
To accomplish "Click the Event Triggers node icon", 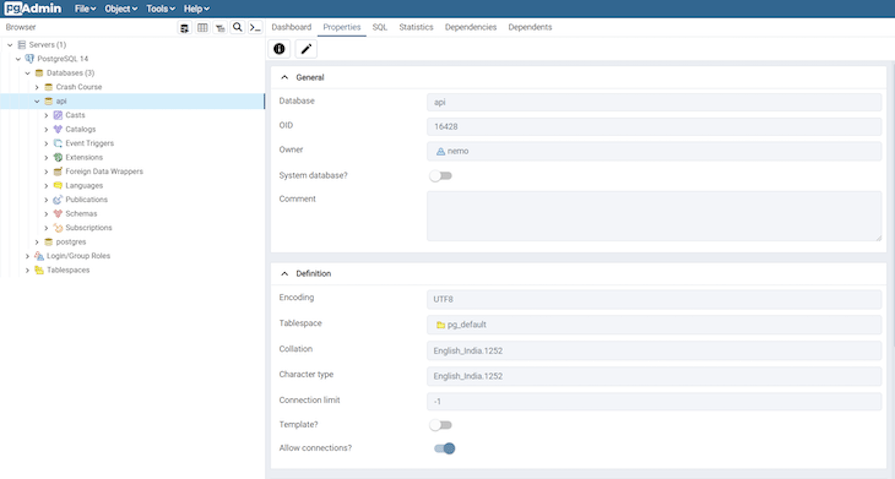I will pyautogui.click(x=58, y=143).
